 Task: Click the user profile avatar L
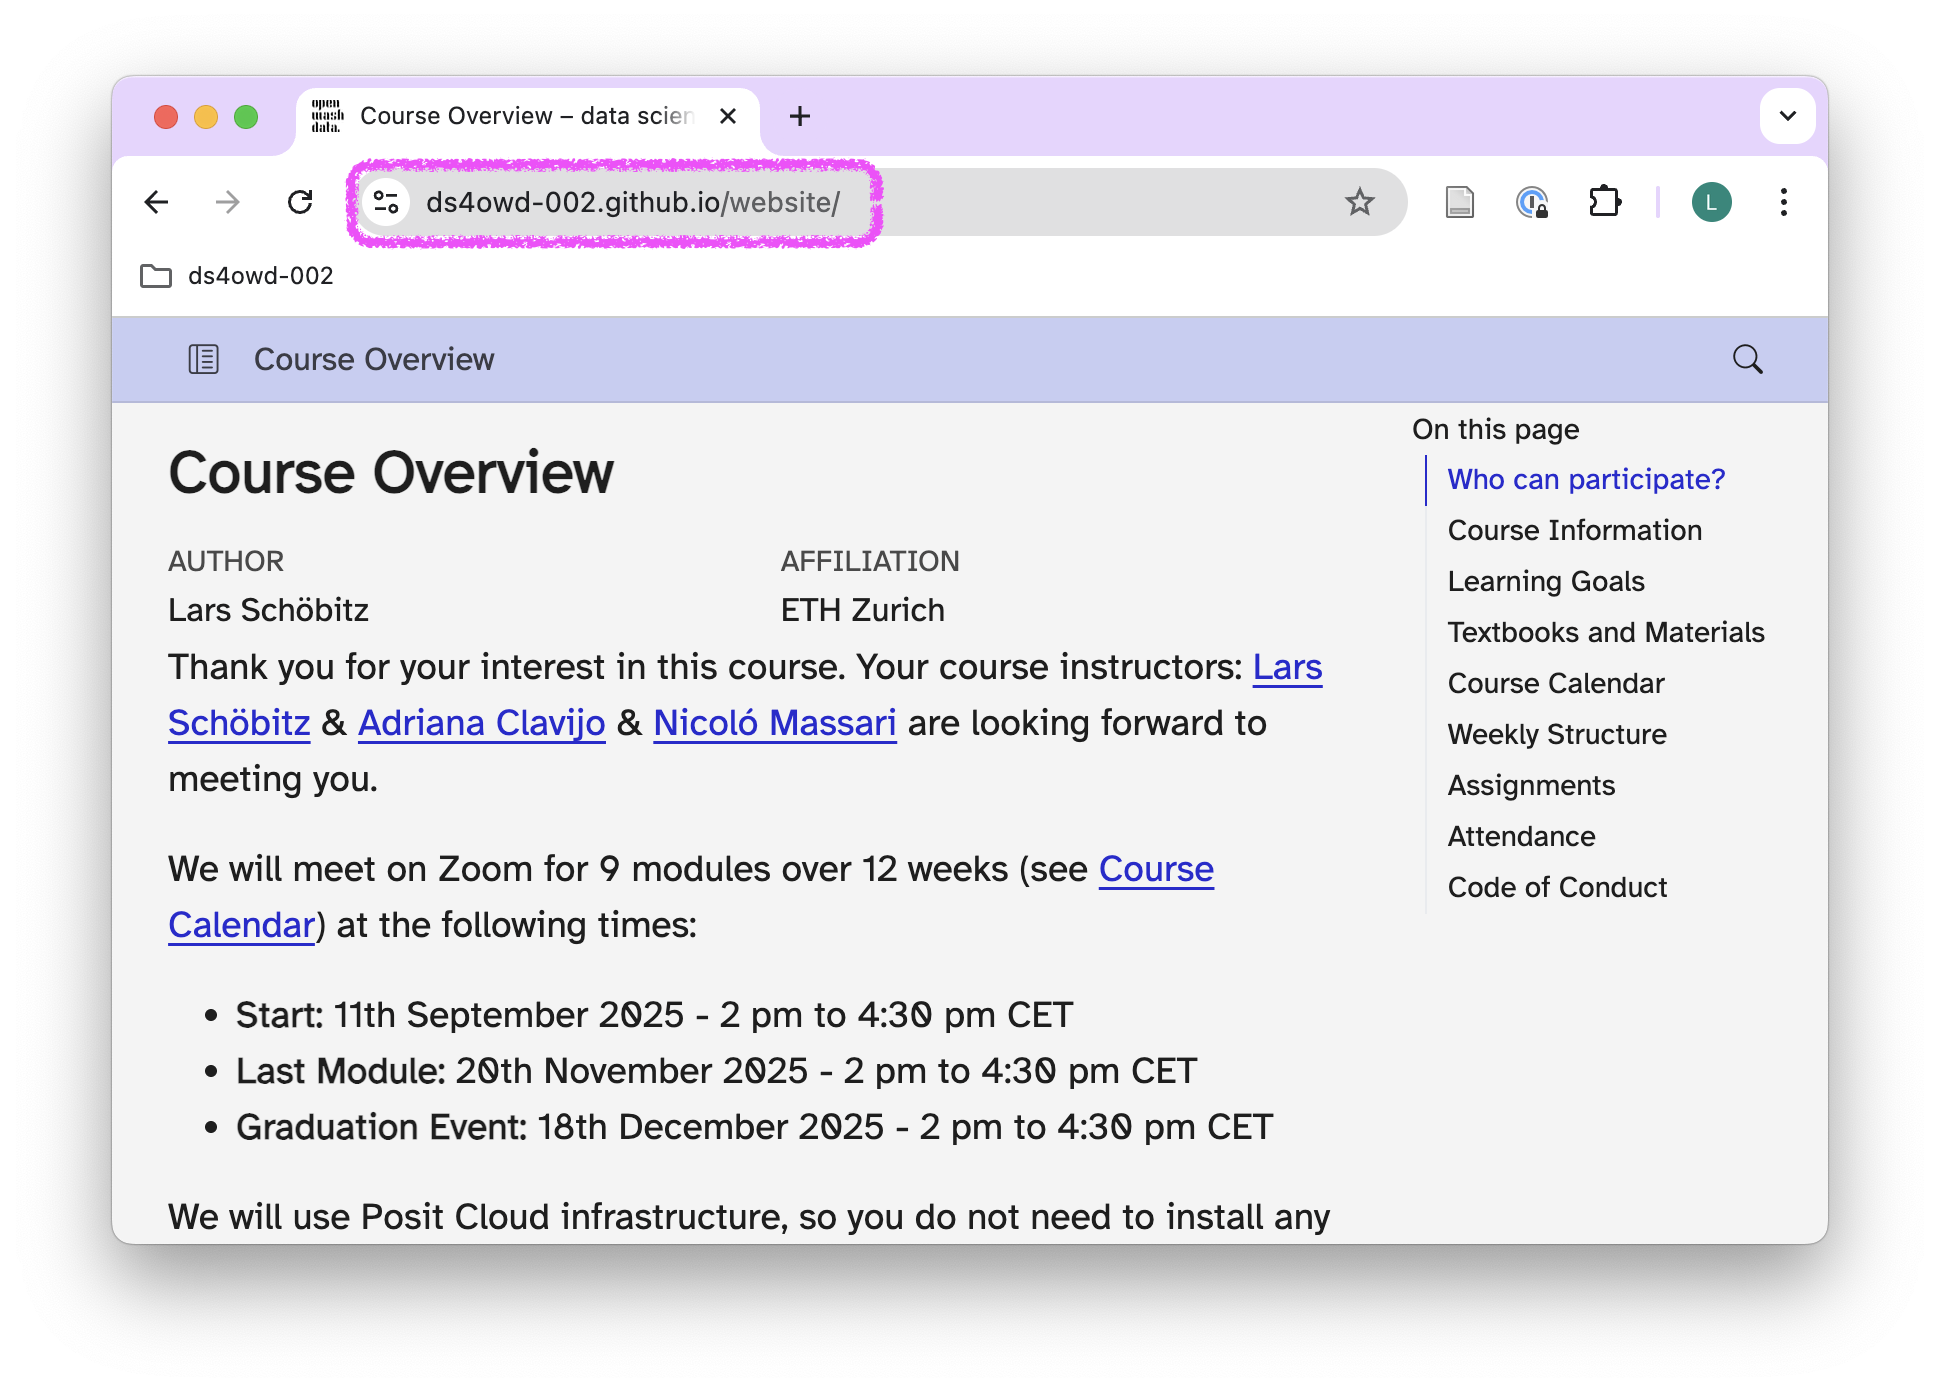tap(1711, 203)
